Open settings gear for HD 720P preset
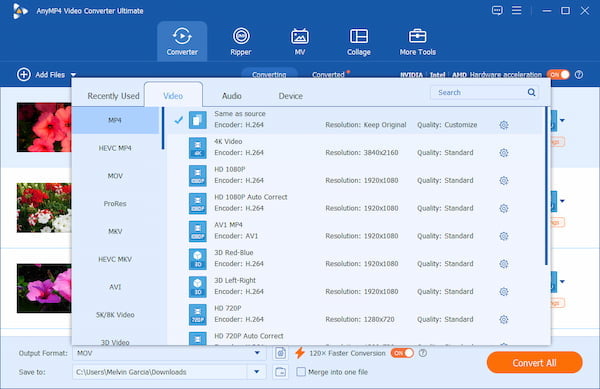This screenshot has width=600, height=389. pos(504,319)
